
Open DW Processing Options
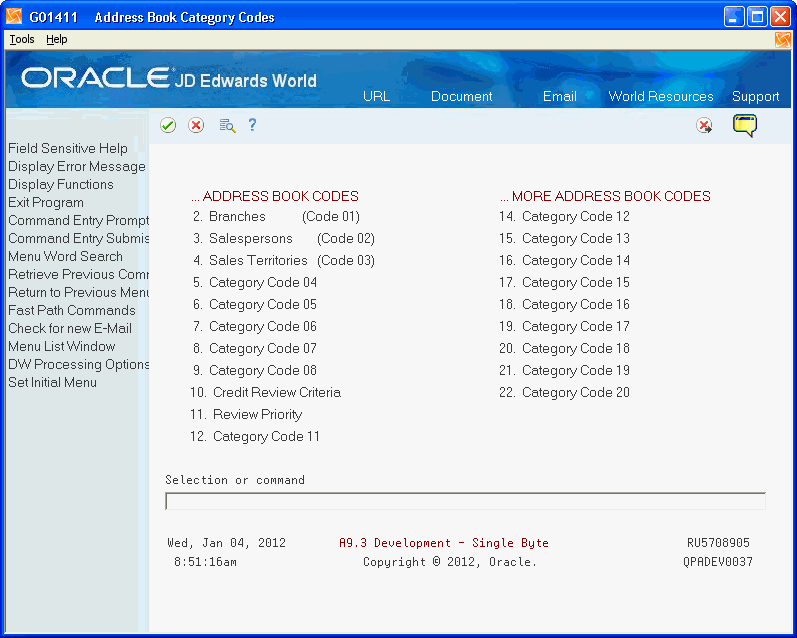[78, 364]
